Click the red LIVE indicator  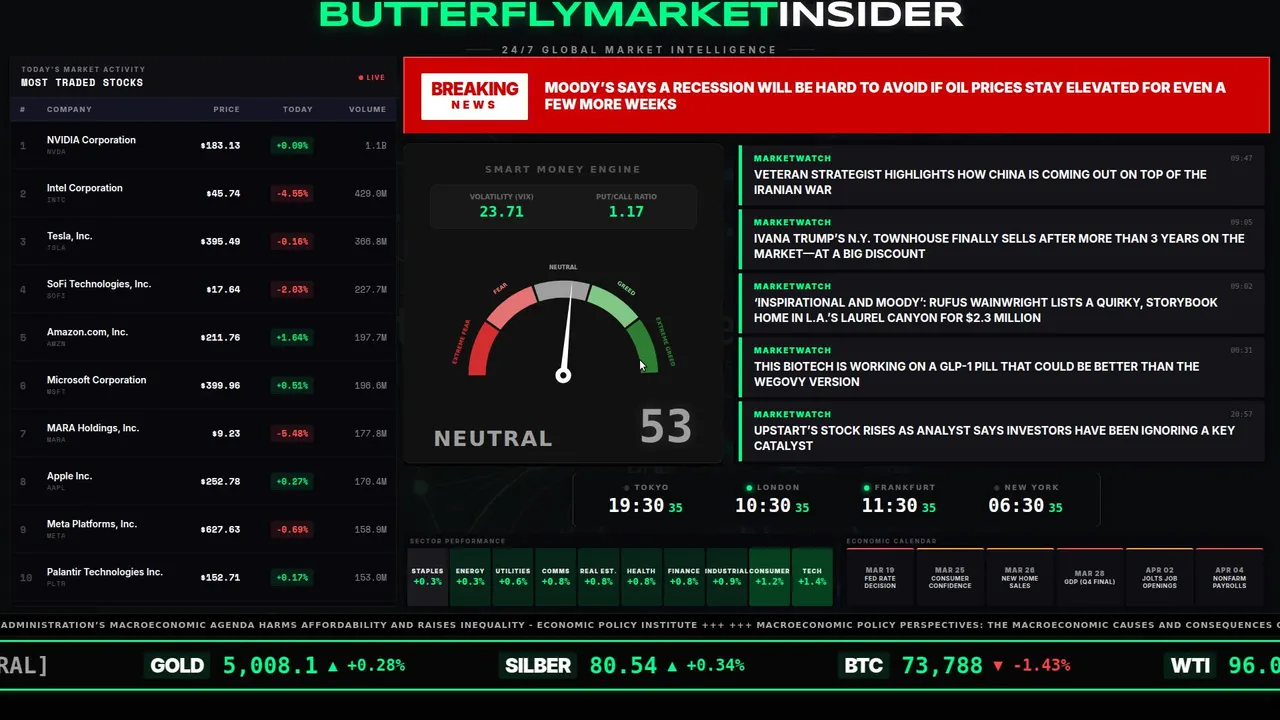click(372, 77)
